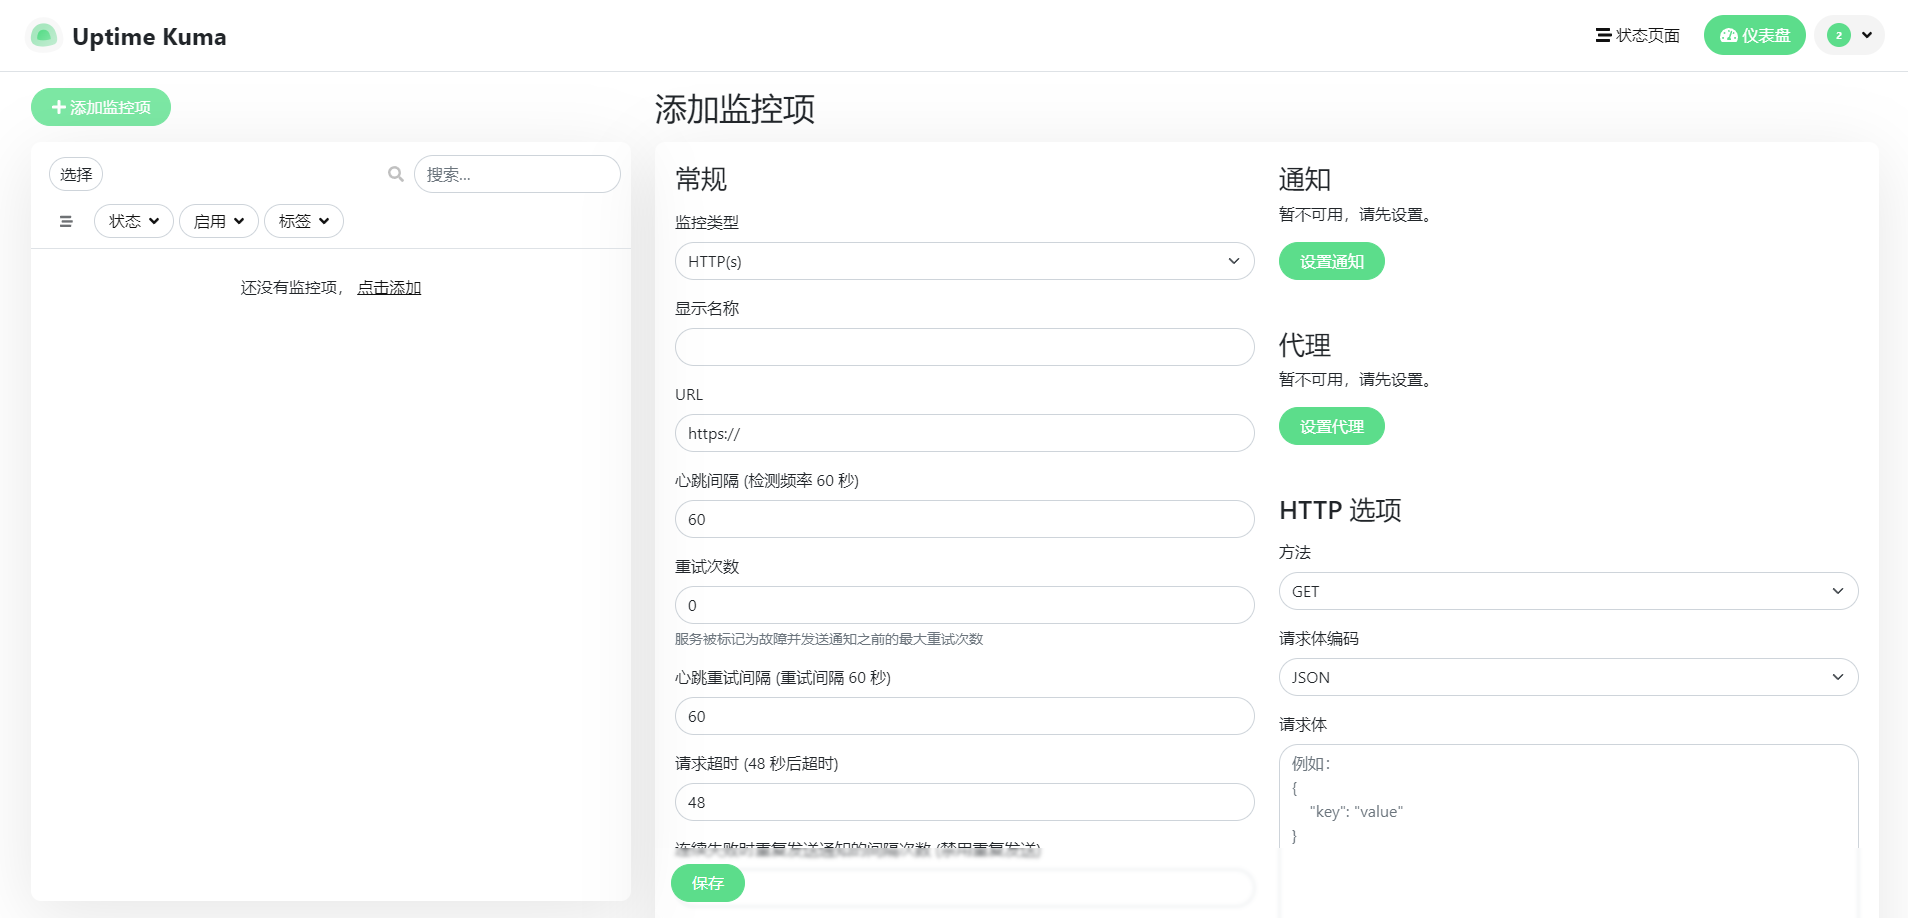The height and width of the screenshot is (918, 1908).
Task: Click the Uptime Kuma title text
Action: coord(149,37)
